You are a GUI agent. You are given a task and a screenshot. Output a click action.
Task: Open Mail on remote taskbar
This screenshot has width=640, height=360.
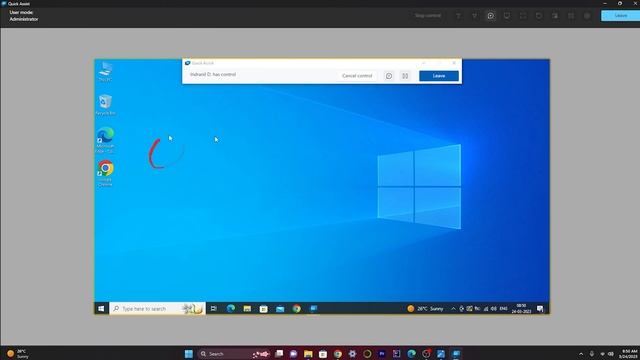click(280, 309)
